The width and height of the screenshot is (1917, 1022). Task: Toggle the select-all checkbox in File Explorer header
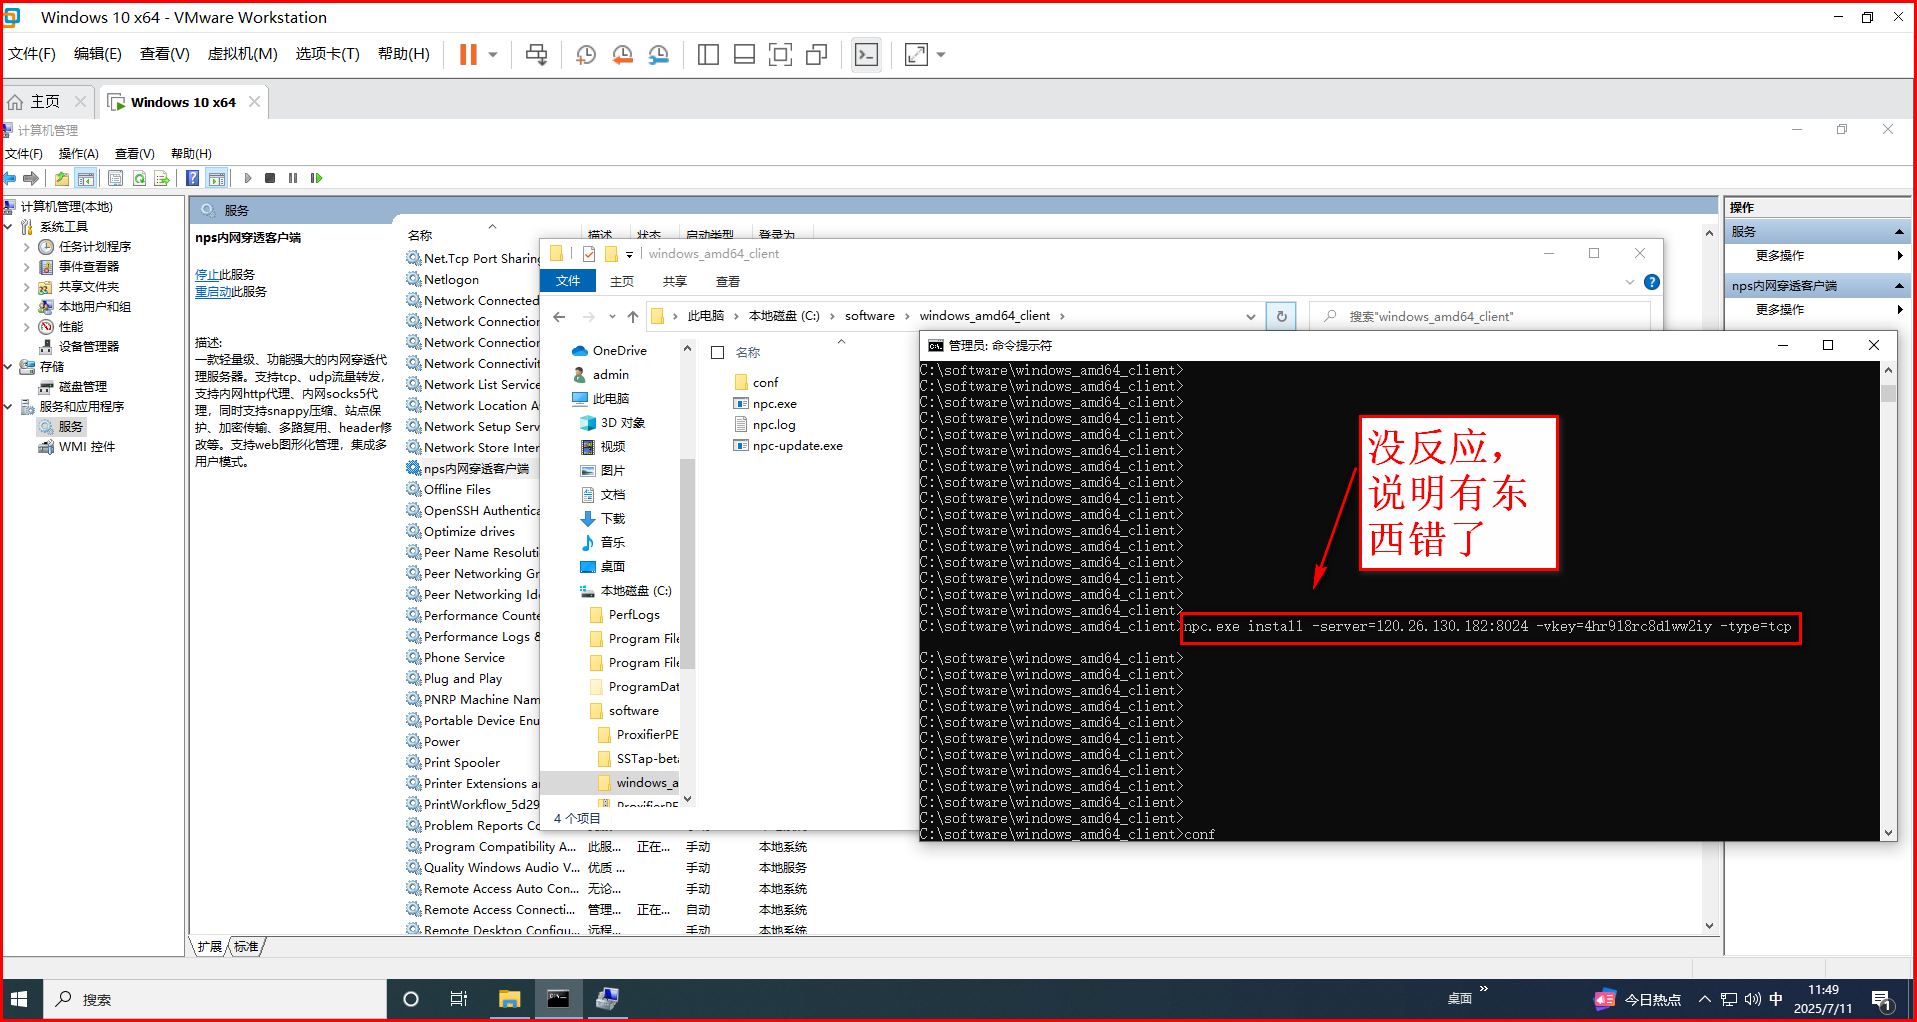click(x=717, y=353)
